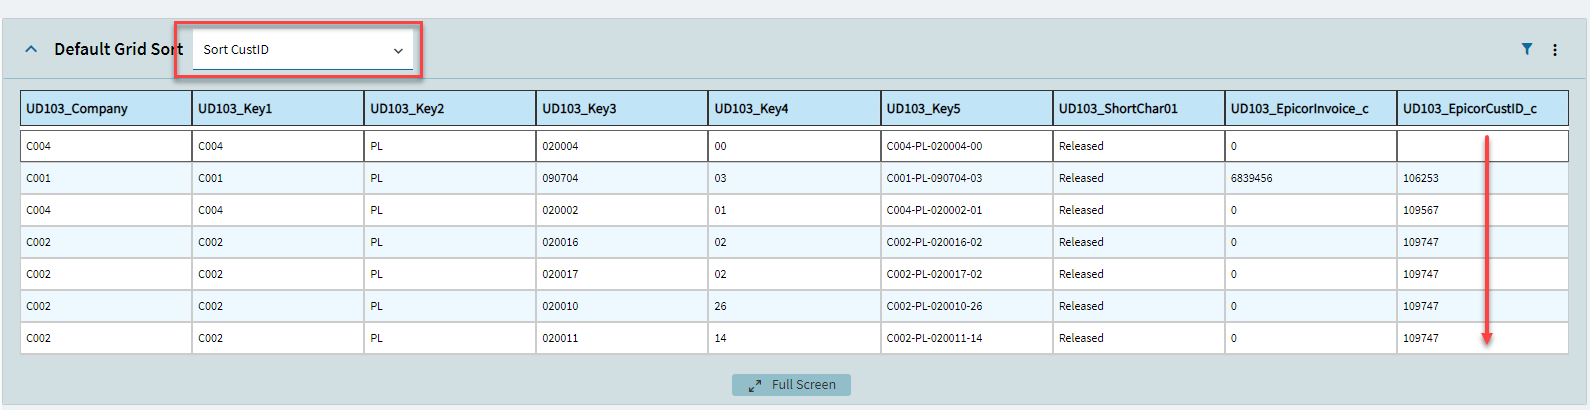Select cell C001-PL-090704-03

tap(966, 178)
